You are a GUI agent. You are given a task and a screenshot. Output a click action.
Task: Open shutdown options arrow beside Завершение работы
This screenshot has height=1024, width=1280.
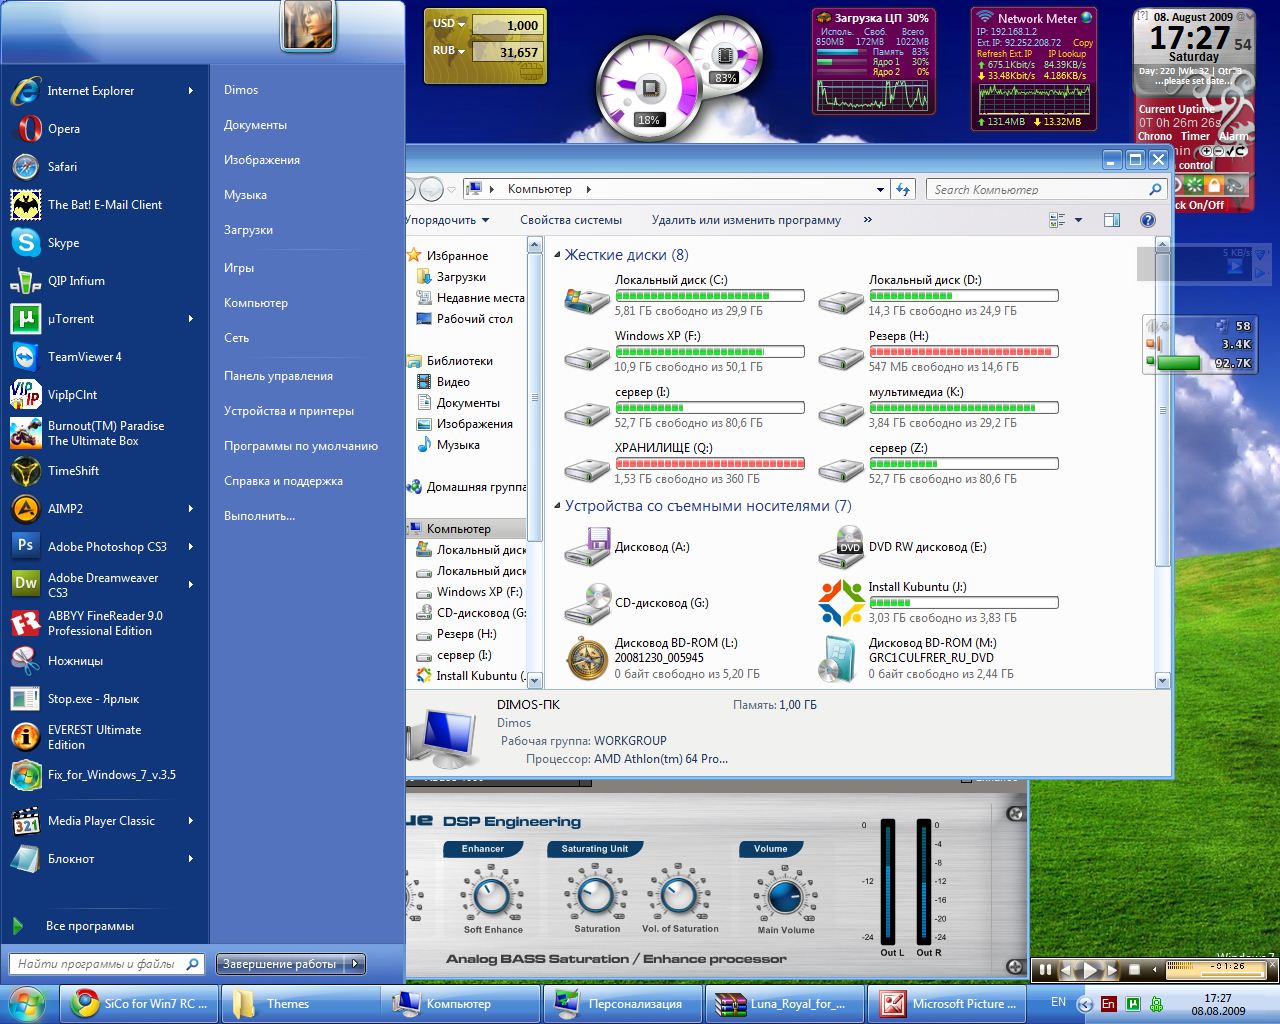click(355, 964)
